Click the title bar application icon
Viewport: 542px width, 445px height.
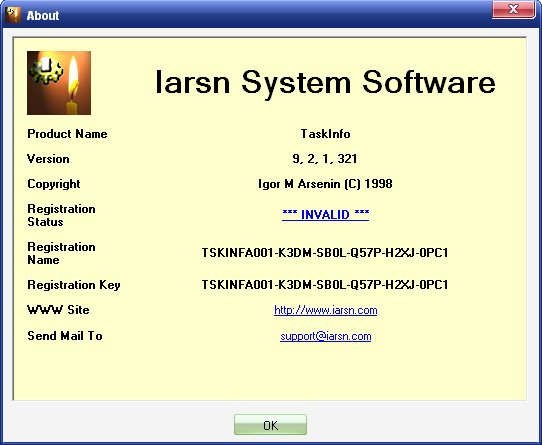tap(13, 15)
